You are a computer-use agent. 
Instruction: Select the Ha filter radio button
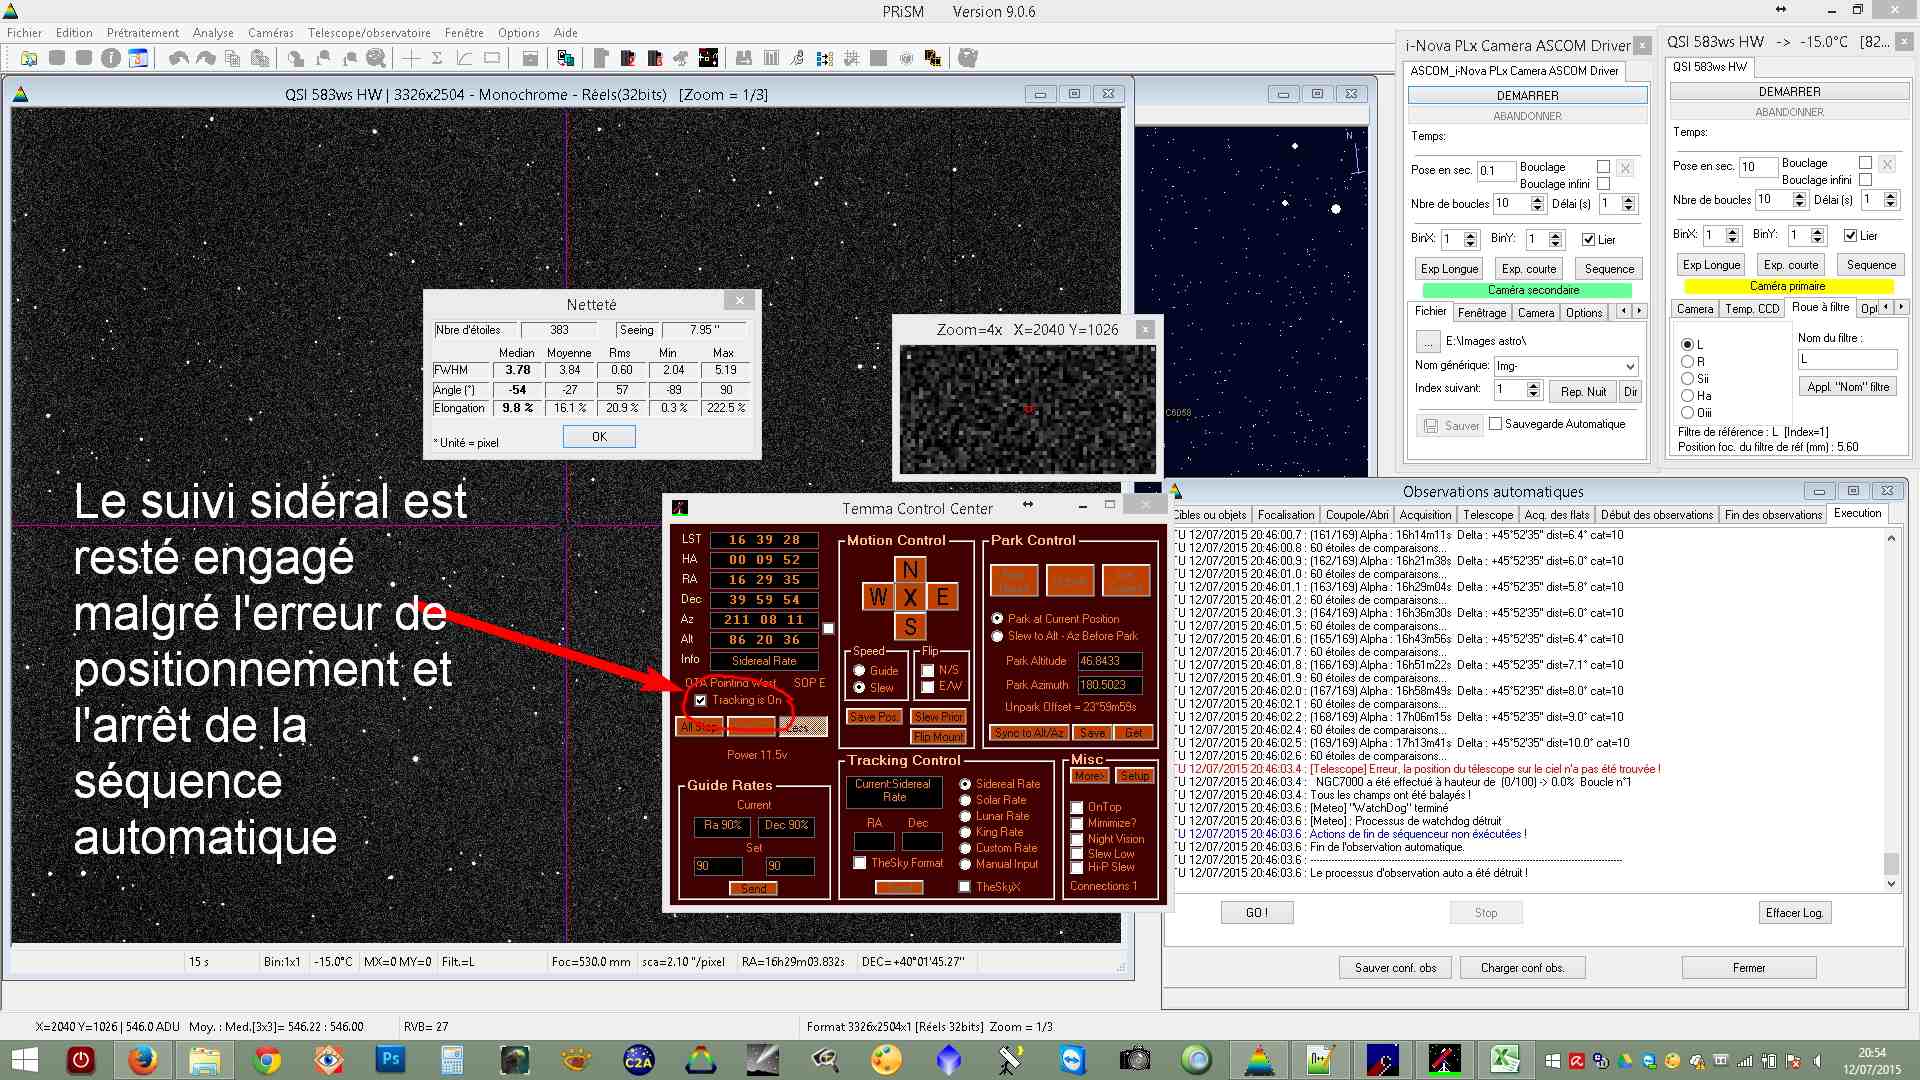(1688, 396)
